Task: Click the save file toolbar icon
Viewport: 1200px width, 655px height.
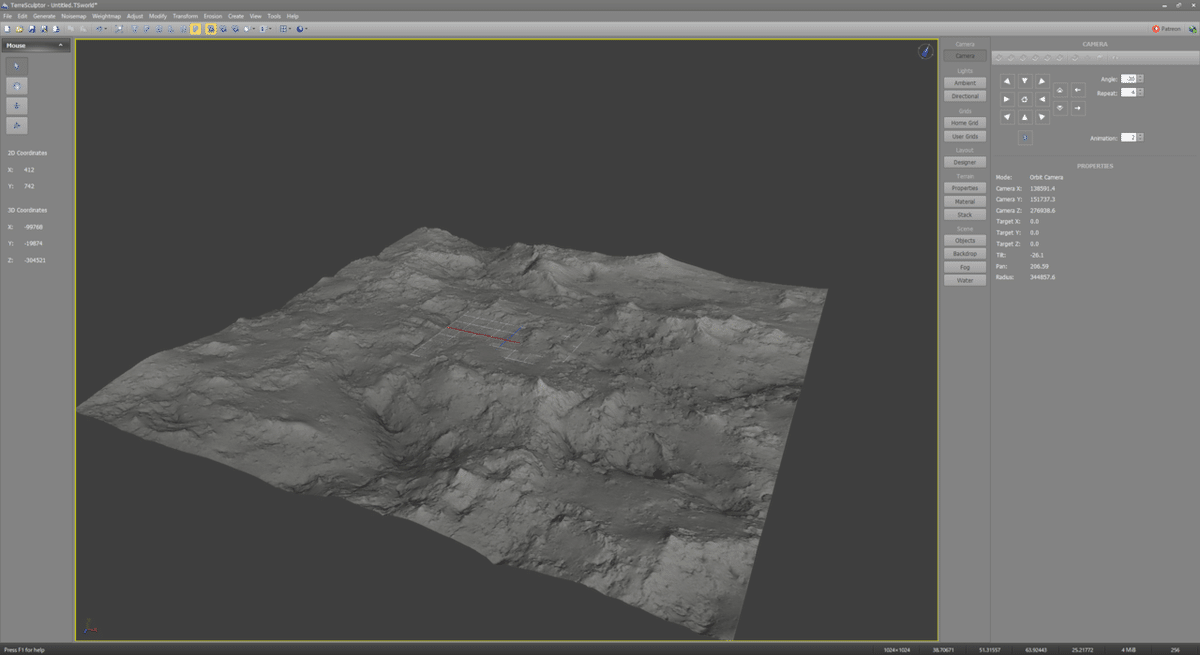Action: pyautogui.click(x=31, y=29)
